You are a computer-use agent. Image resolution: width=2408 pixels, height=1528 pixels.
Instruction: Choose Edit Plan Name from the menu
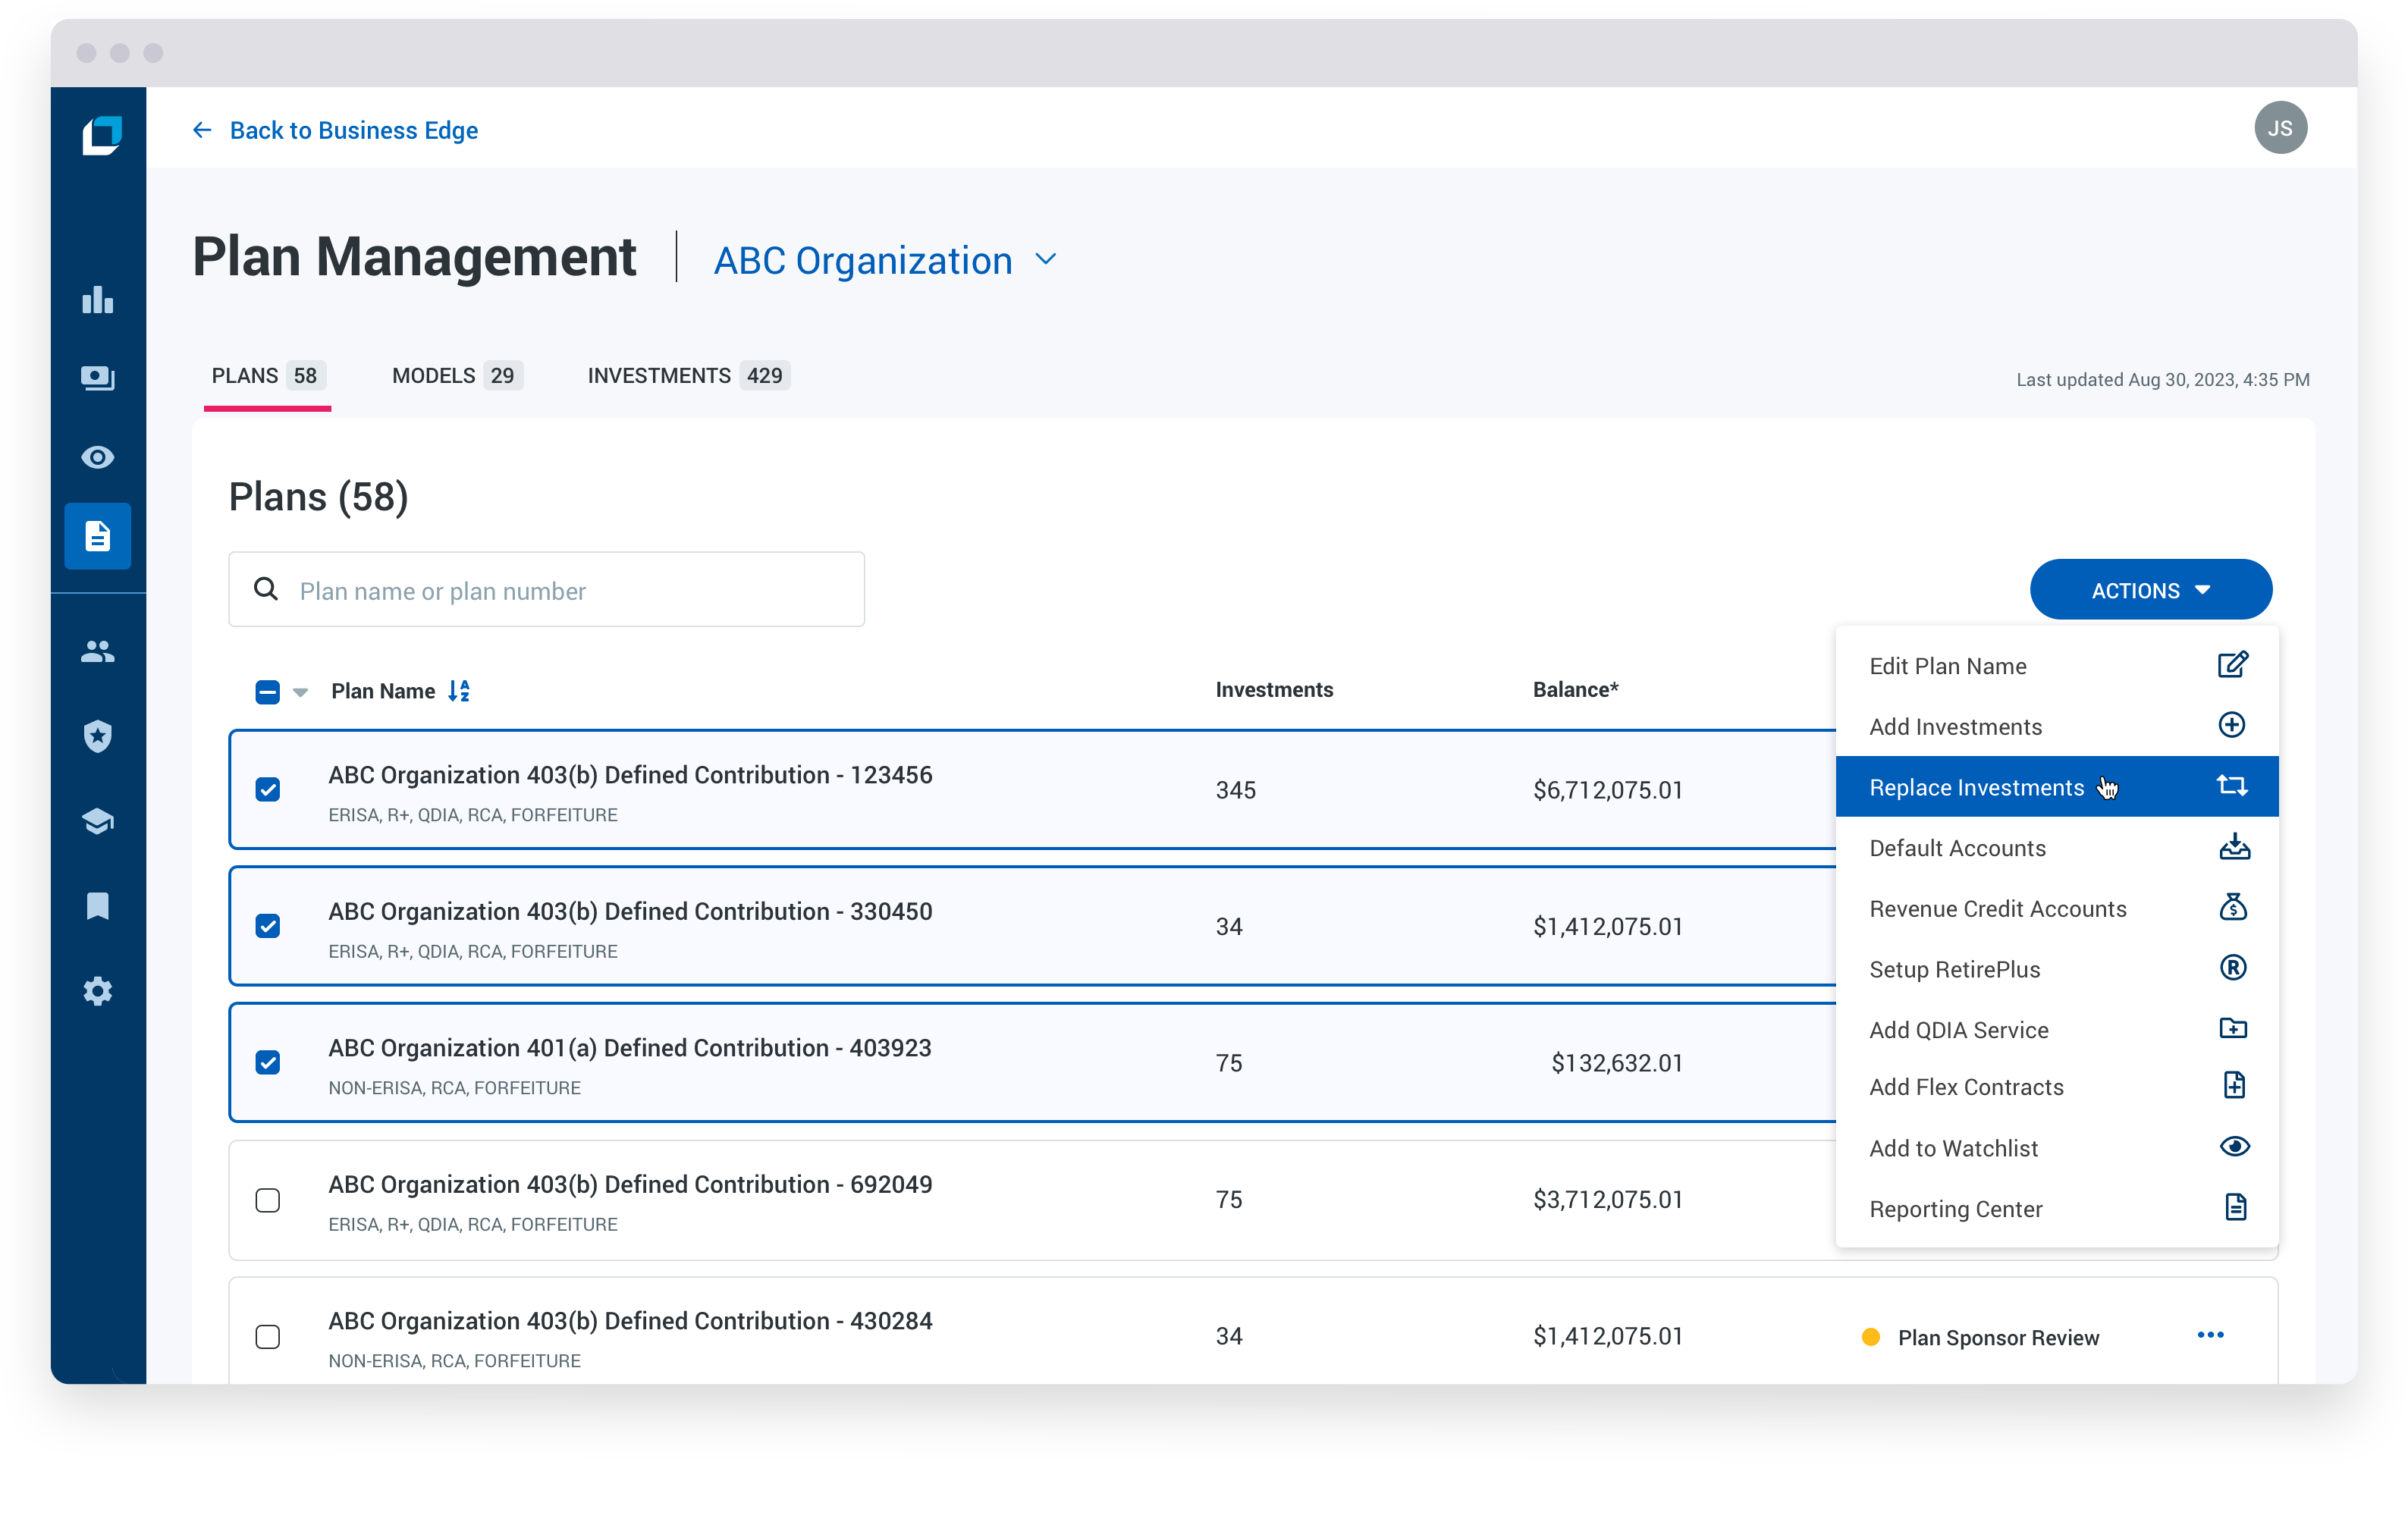tap(2056, 666)
